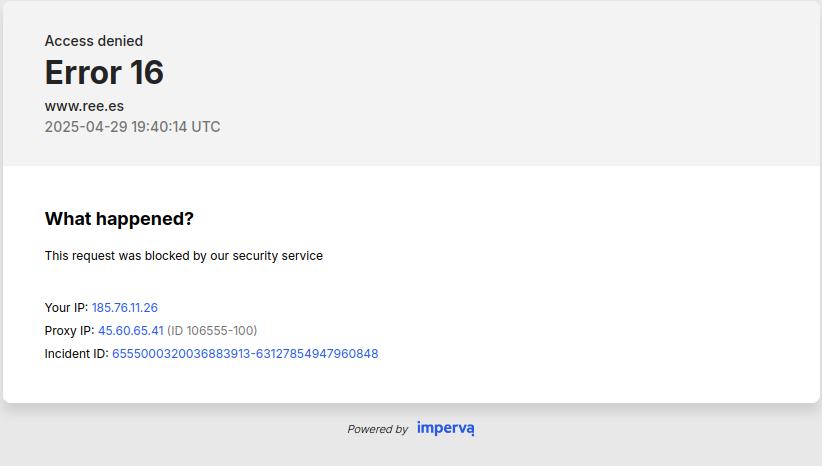Viewport: 822px width, 466px height.
Task: Click the www.ree.es domain text
Action: (x=84, y=106)
